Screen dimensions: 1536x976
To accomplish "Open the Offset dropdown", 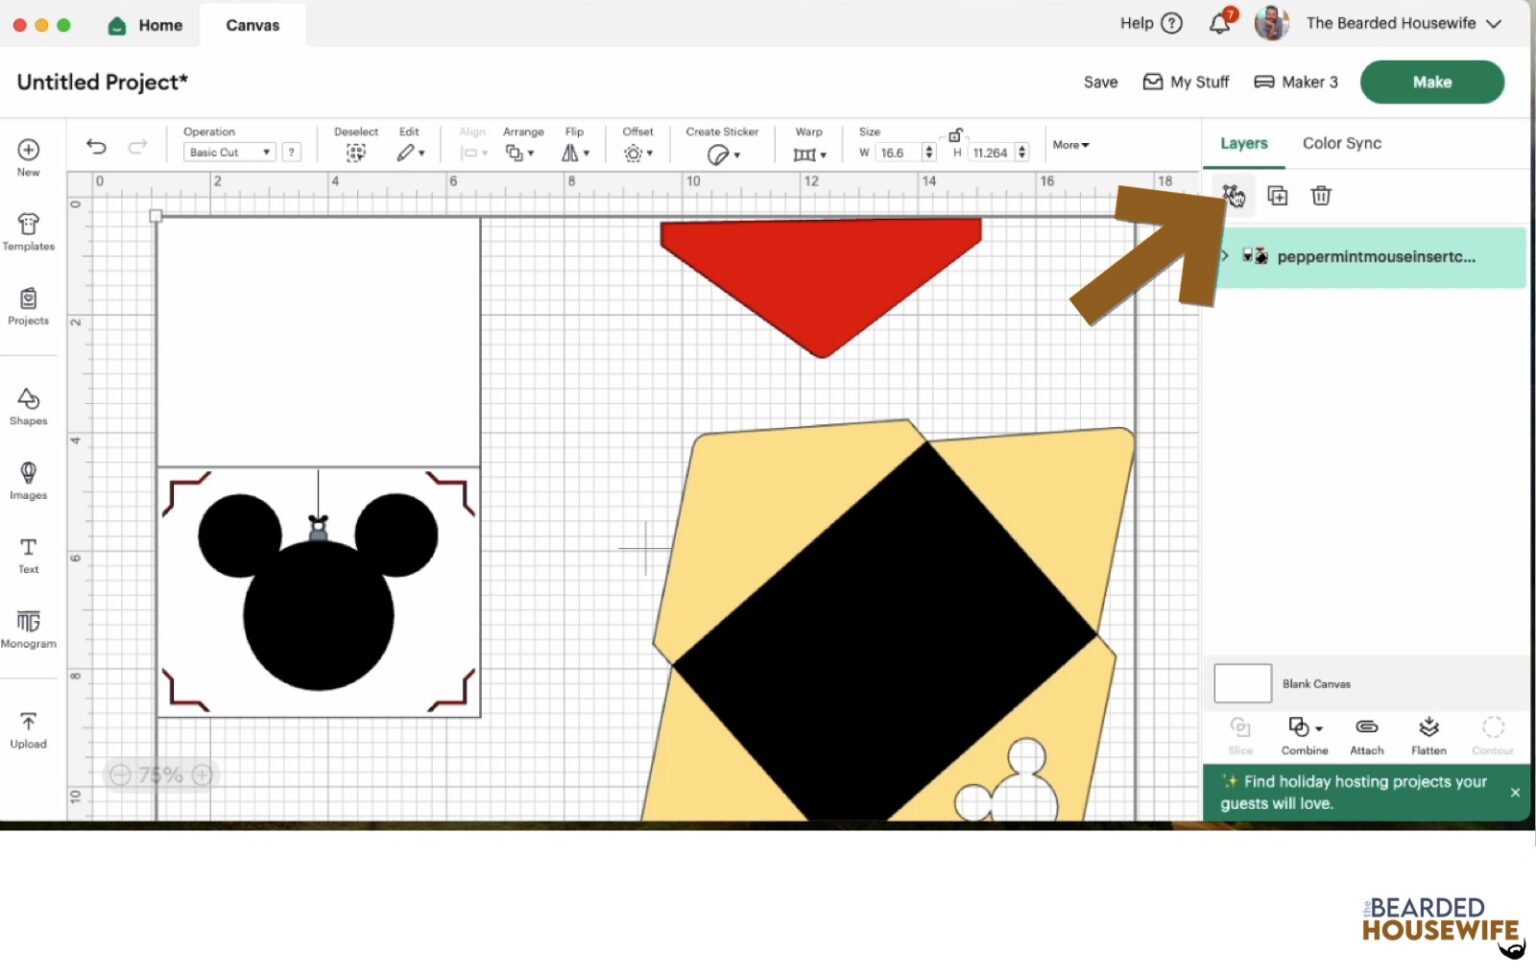I will (x=638, y=153).
